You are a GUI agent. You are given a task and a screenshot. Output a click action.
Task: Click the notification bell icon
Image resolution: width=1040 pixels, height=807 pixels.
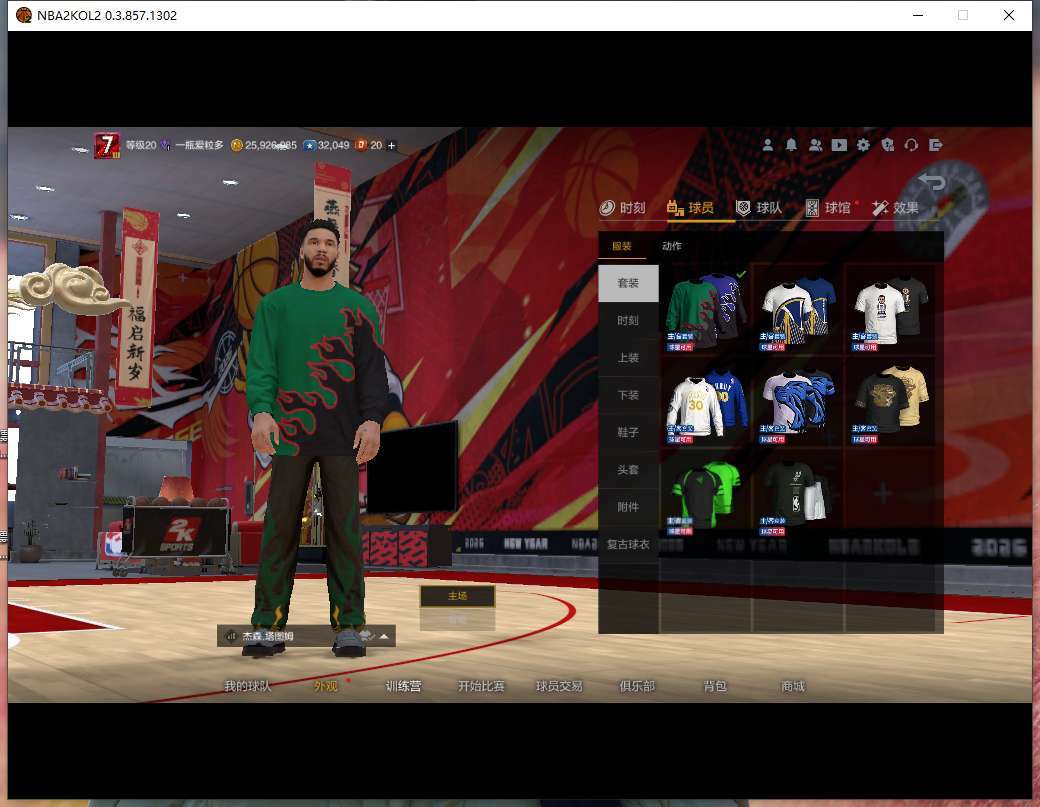point(791,145)
